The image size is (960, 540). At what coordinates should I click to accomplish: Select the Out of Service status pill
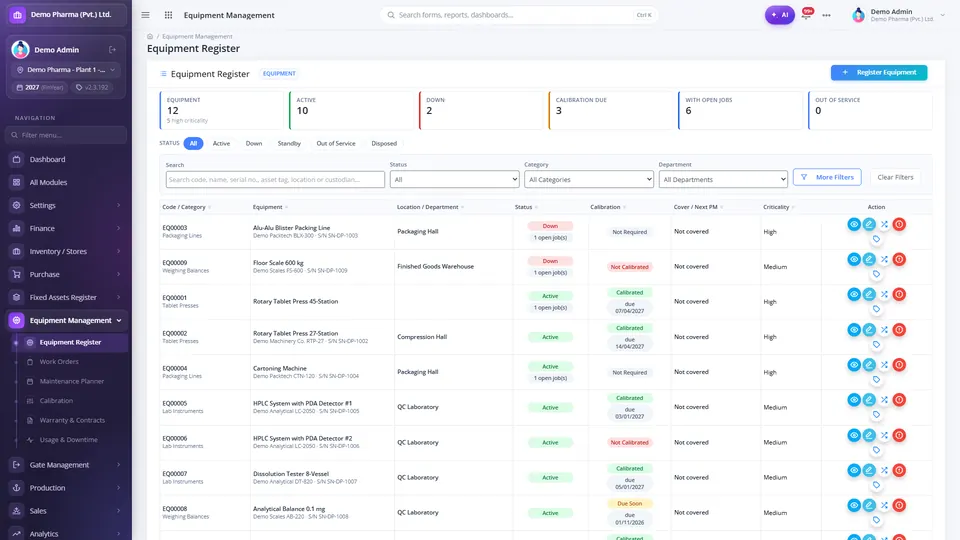point(336,143)
